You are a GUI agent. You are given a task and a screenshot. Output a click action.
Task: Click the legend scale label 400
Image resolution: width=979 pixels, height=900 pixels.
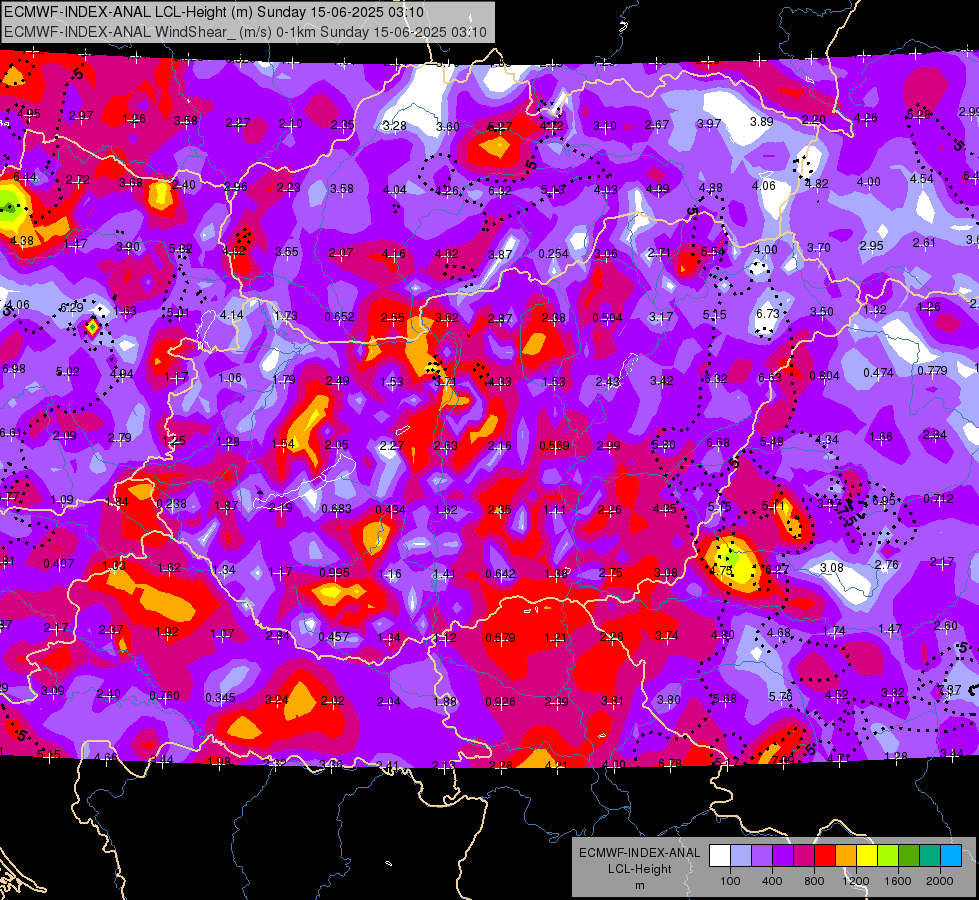coord(772,881)
